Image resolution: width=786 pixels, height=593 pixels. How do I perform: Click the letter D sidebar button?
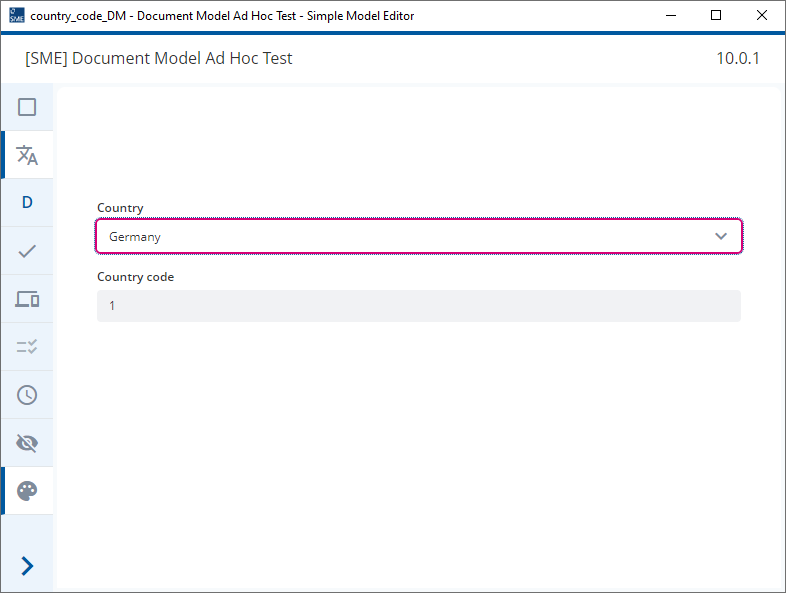27,203
